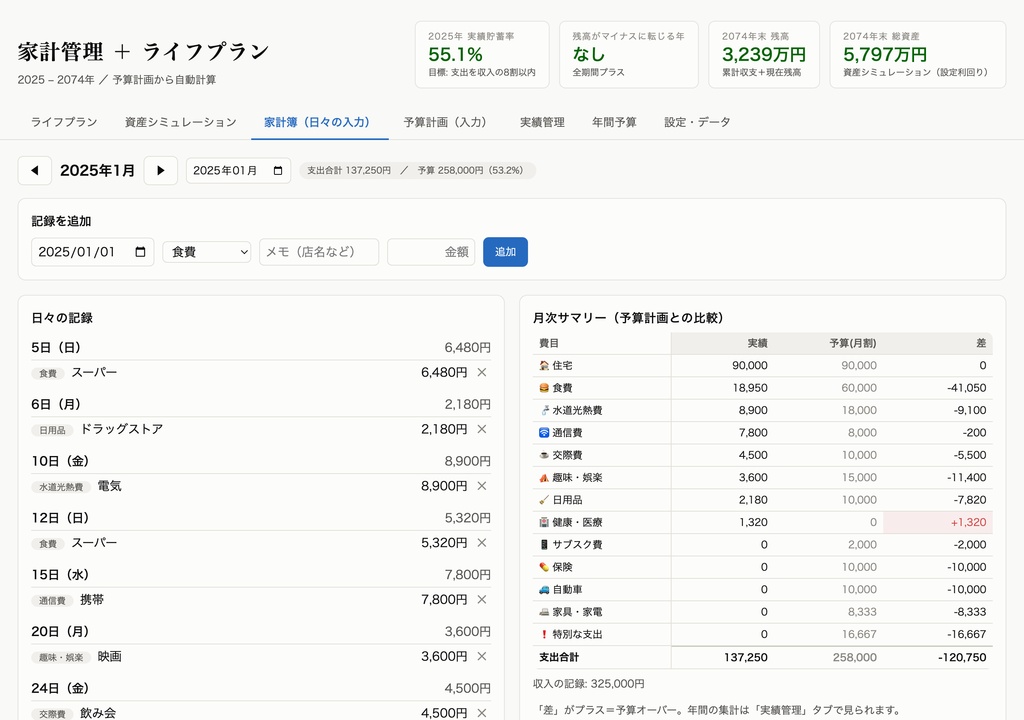Click the 食費 burger icon
The height and width of the screenshot is (720, 1024).
pos(544,388)
